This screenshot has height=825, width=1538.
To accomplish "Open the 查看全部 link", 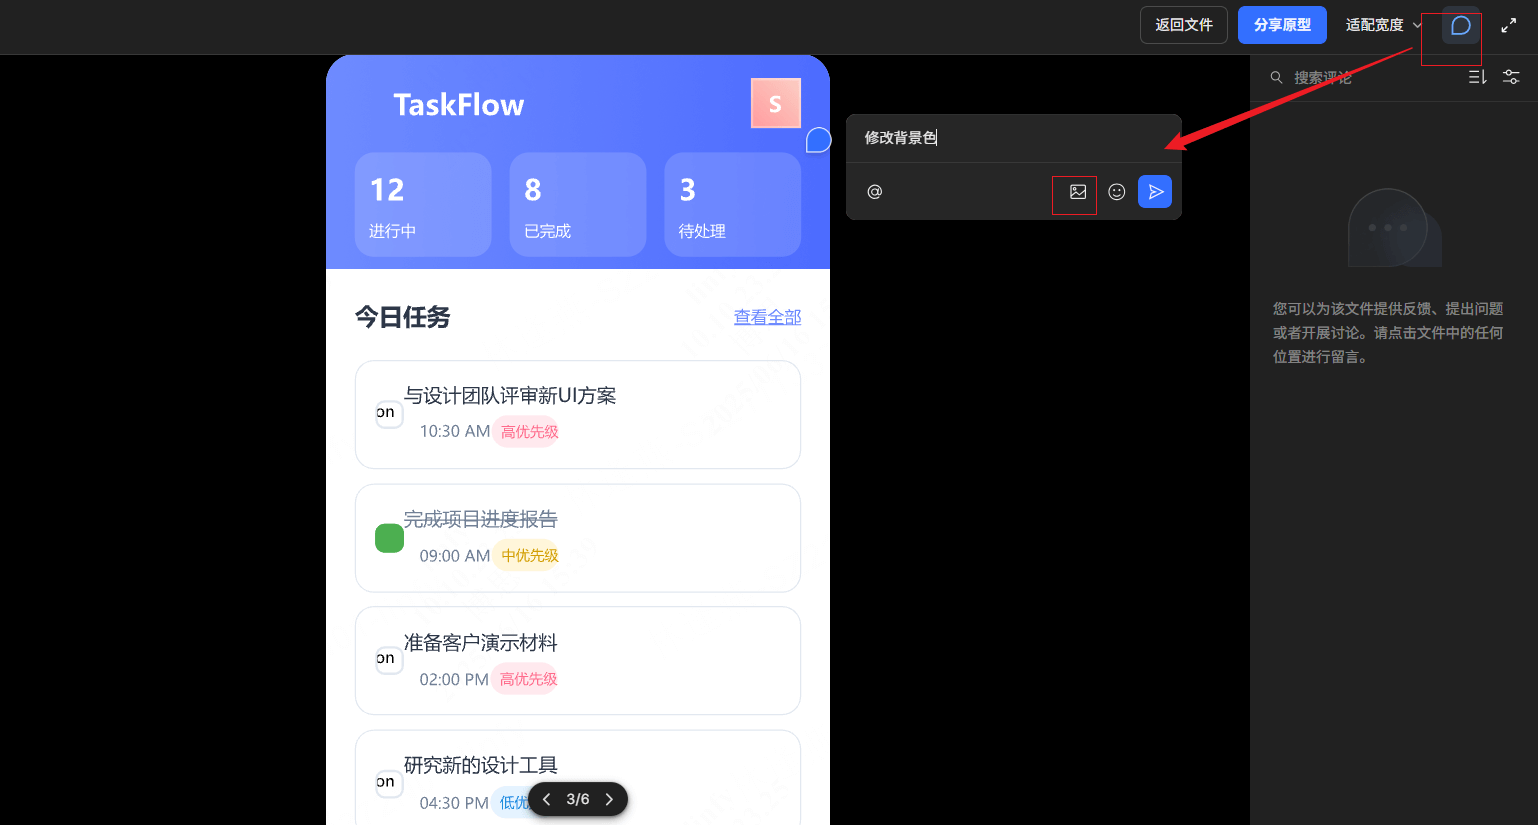I will (767, 317).
